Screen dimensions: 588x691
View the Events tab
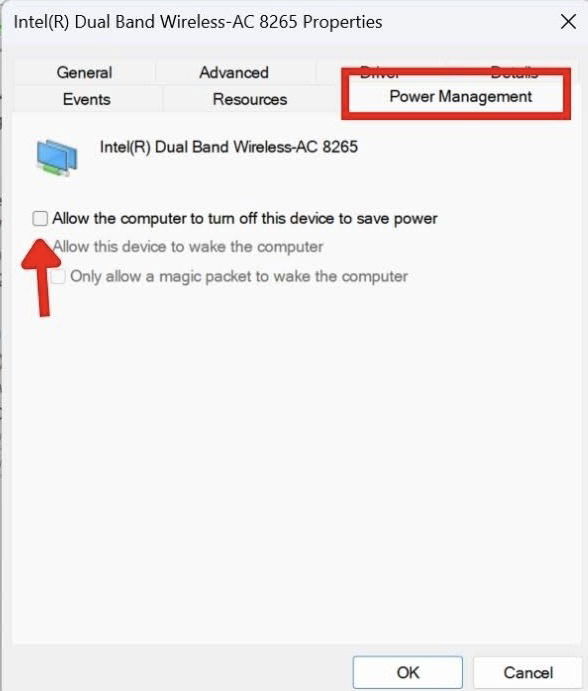coord(87,99)
